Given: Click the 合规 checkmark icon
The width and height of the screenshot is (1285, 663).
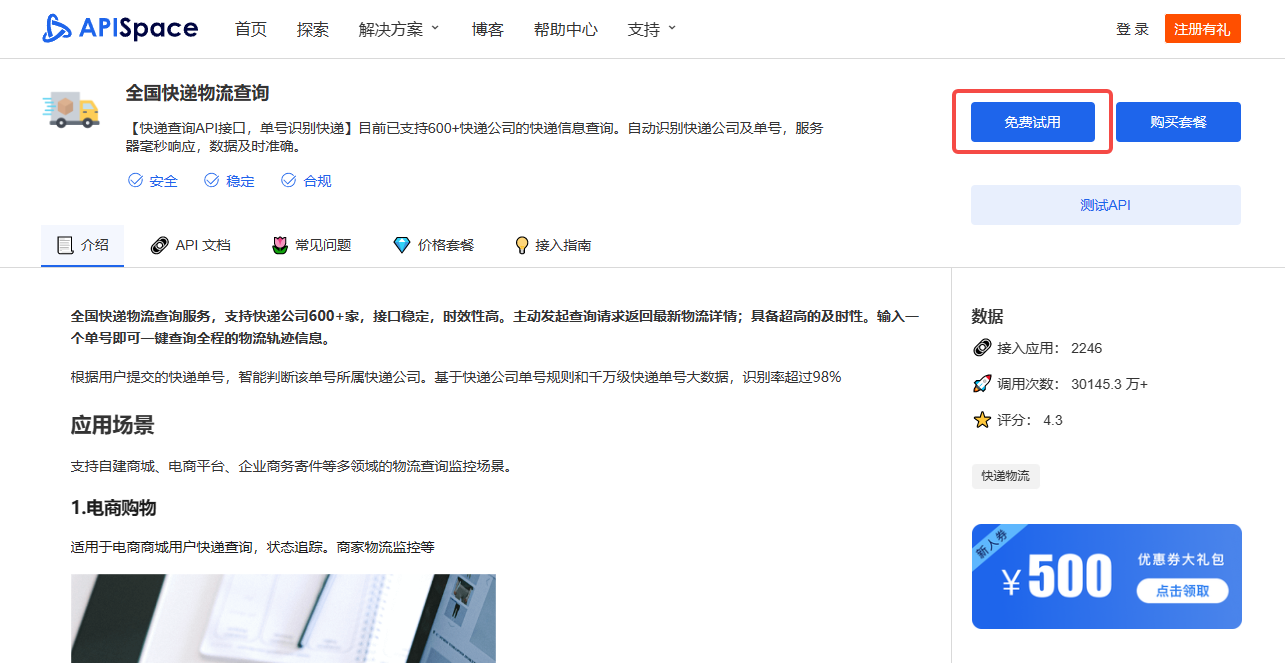Looking at the screenshot, I should [x=288, y=181].
